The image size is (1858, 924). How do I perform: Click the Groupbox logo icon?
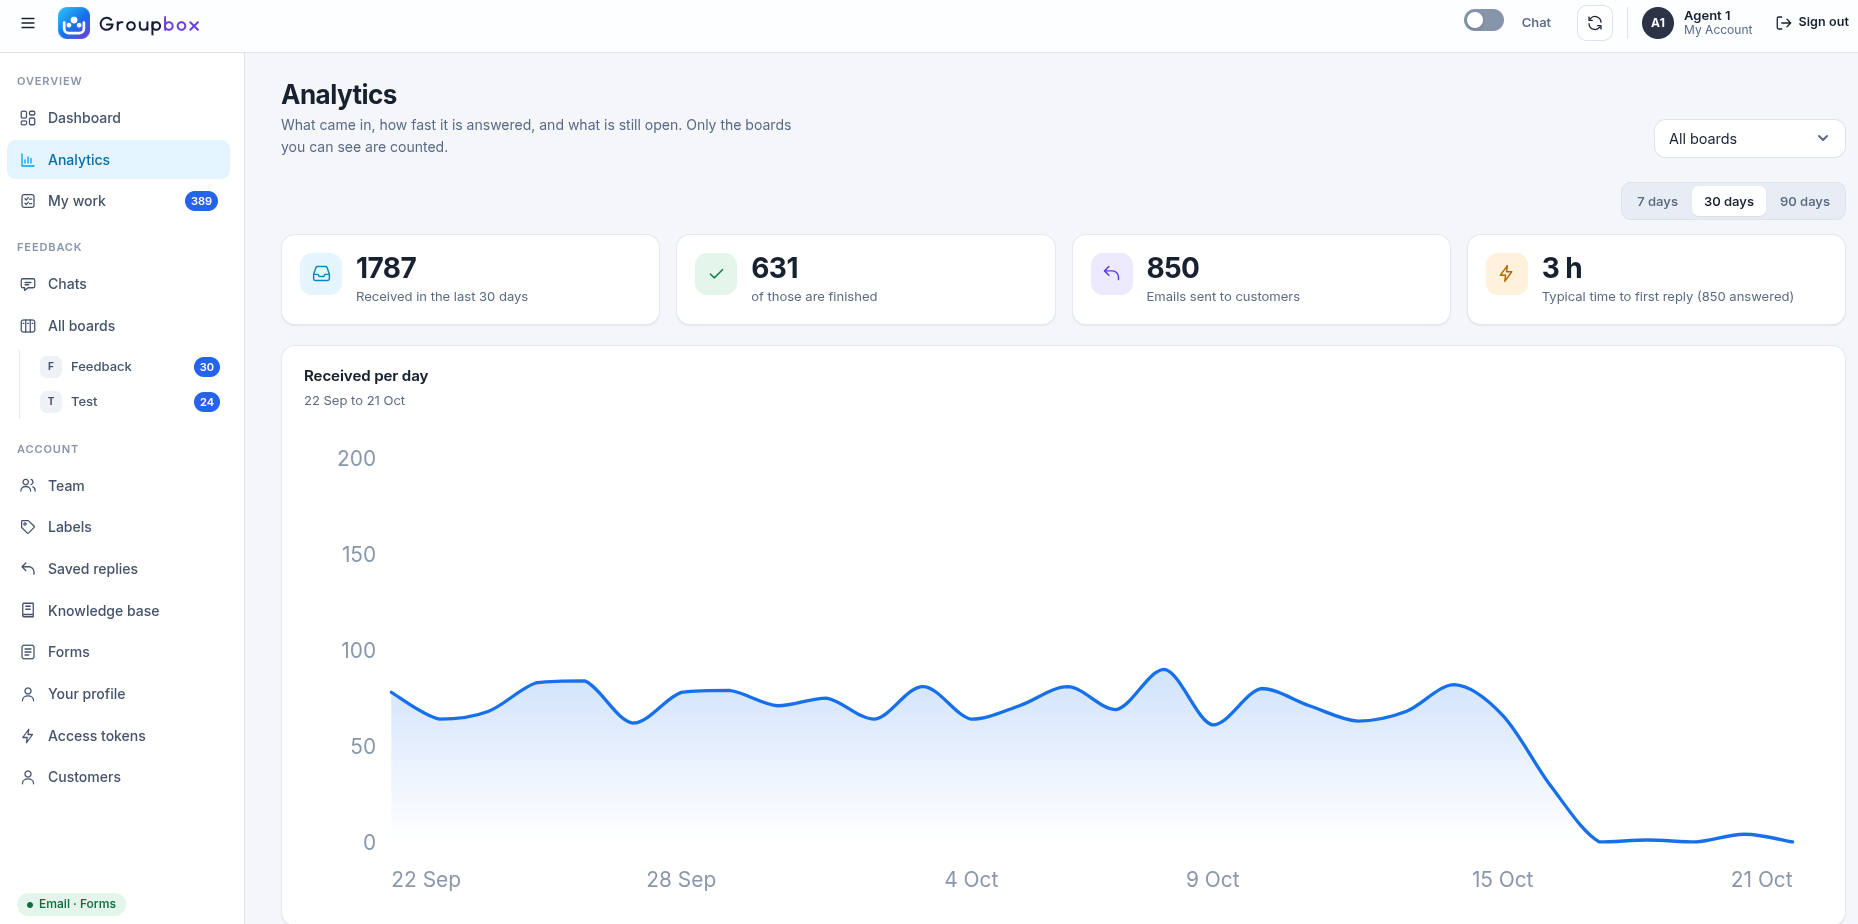[74, 23]
